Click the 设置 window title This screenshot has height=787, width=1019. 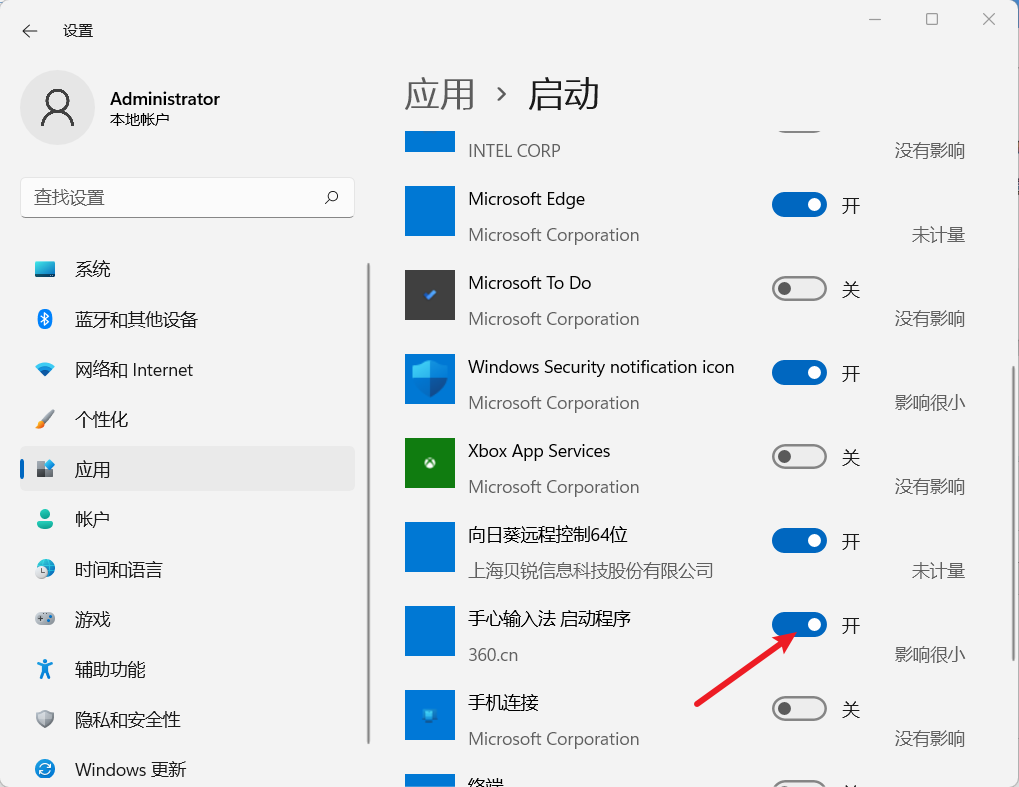click(x=78, y=31)
